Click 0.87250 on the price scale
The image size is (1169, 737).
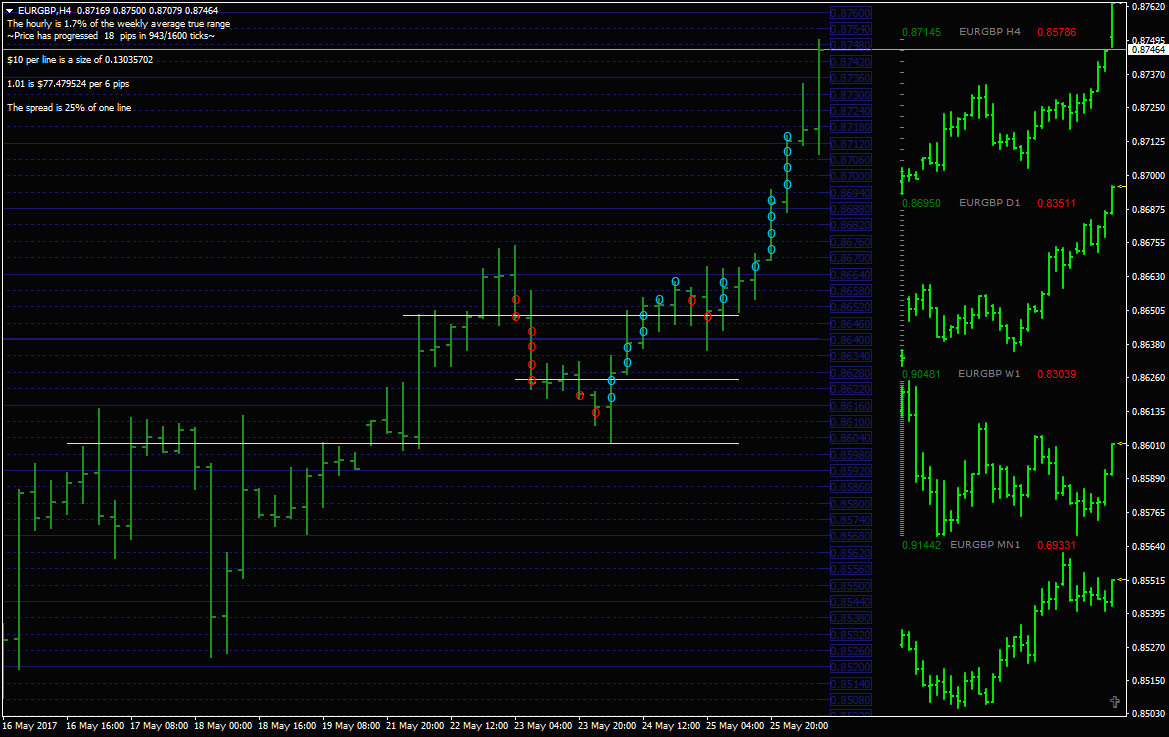pos(1148,107)
